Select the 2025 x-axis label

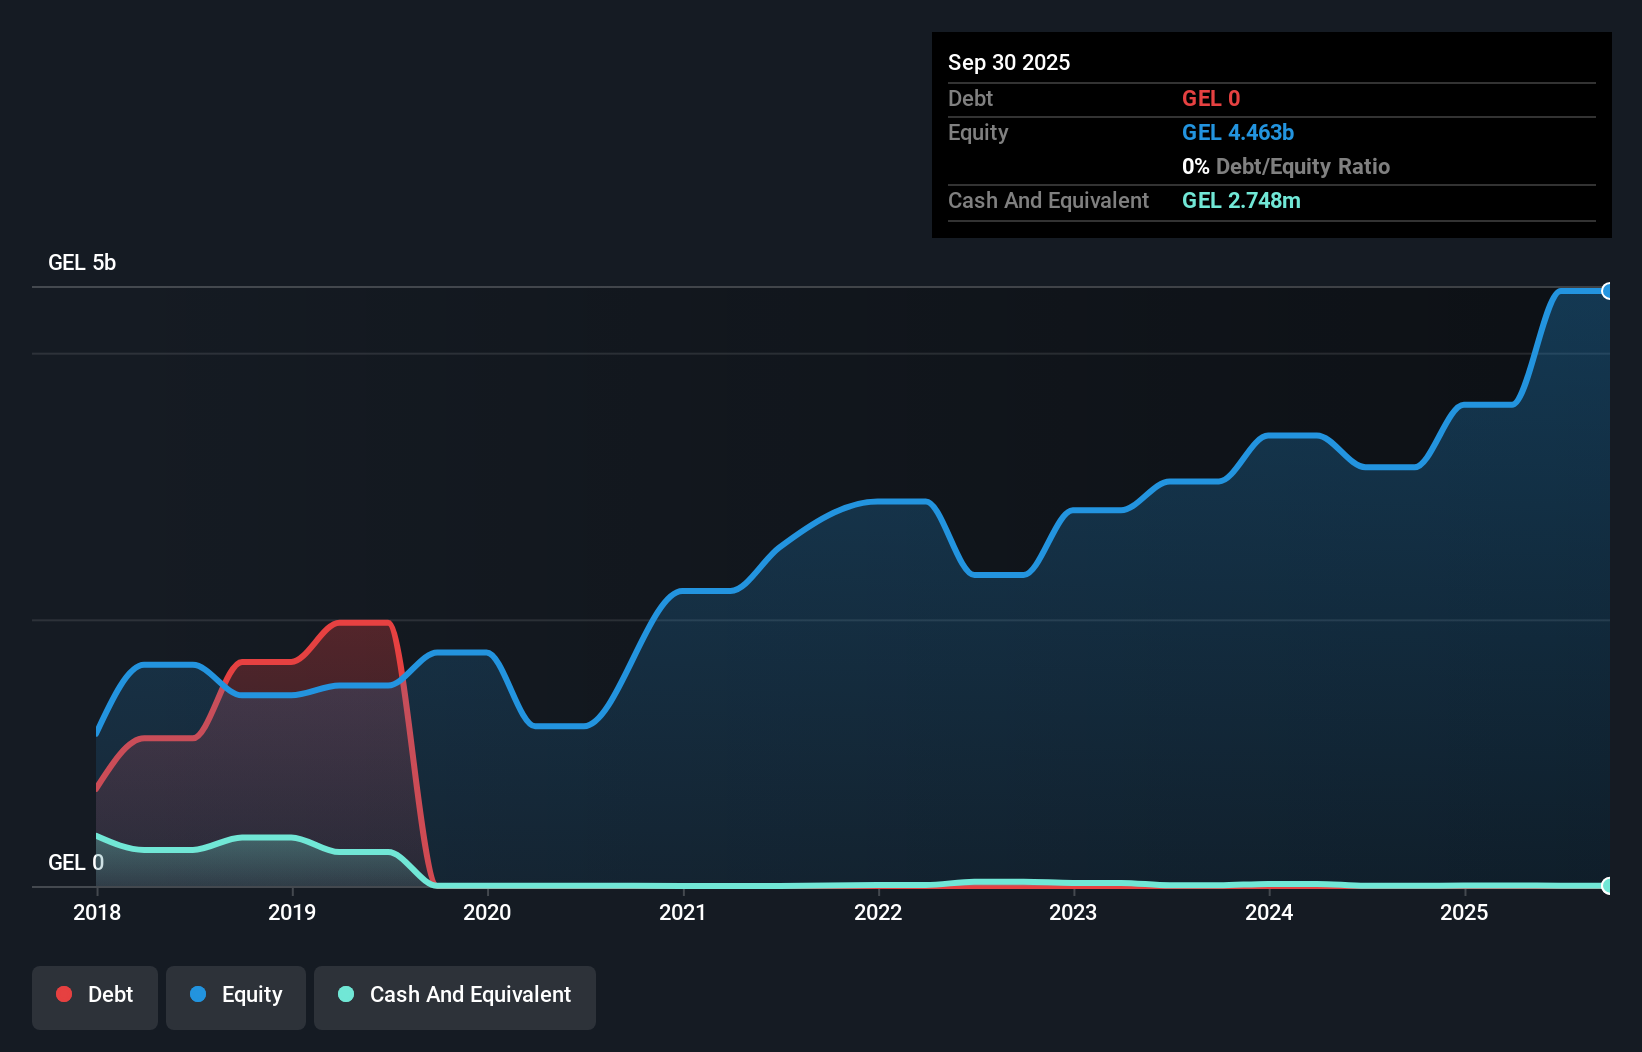[x=1464, y=912]
